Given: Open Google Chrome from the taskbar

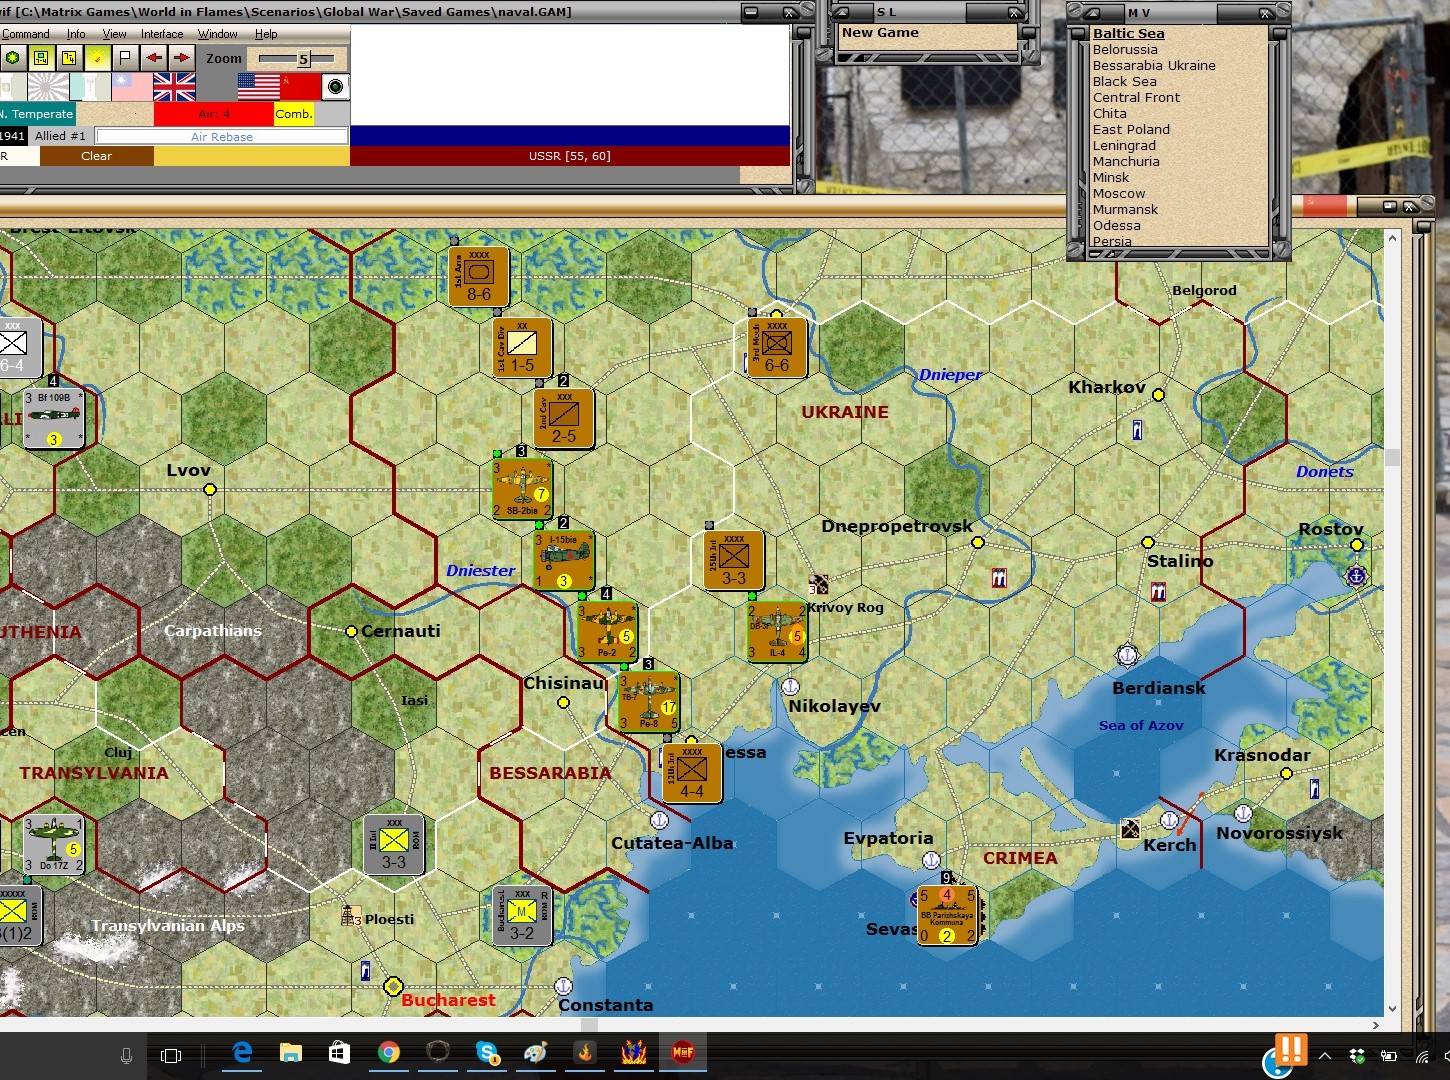Looking at the screenshot, I should point(388,1052).
